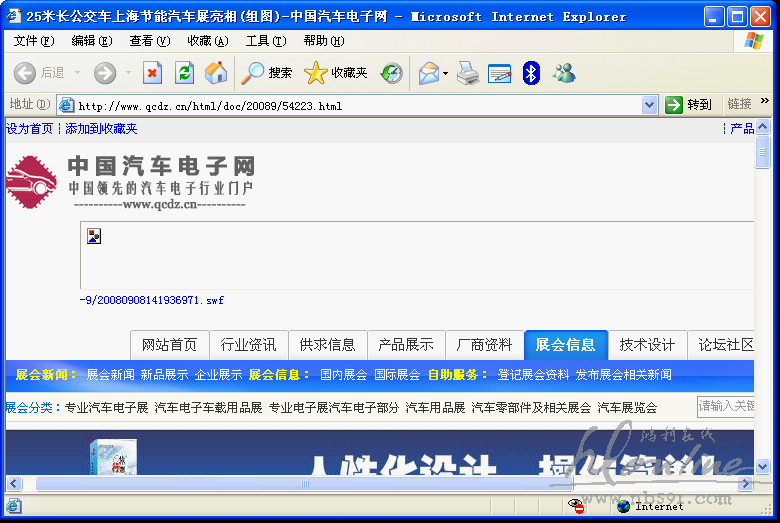Go to the Home page icon
The width and height of the screenshot is (780, 523).
[x=216, y=73]
